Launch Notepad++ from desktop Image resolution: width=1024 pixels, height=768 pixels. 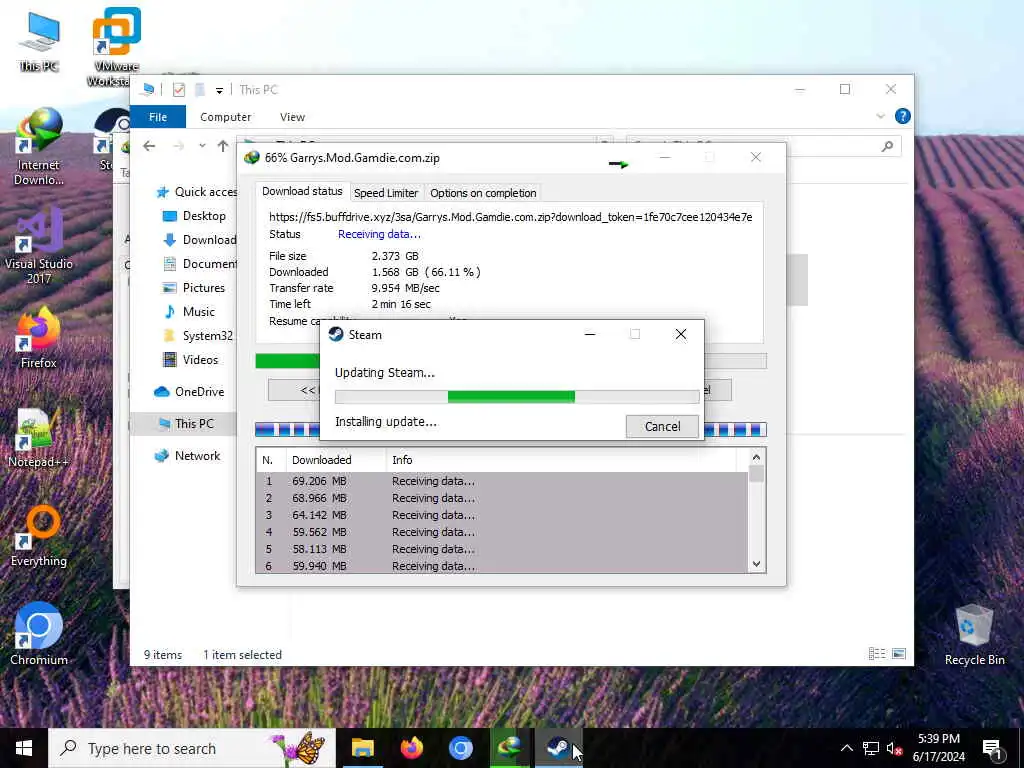[39, 437]
